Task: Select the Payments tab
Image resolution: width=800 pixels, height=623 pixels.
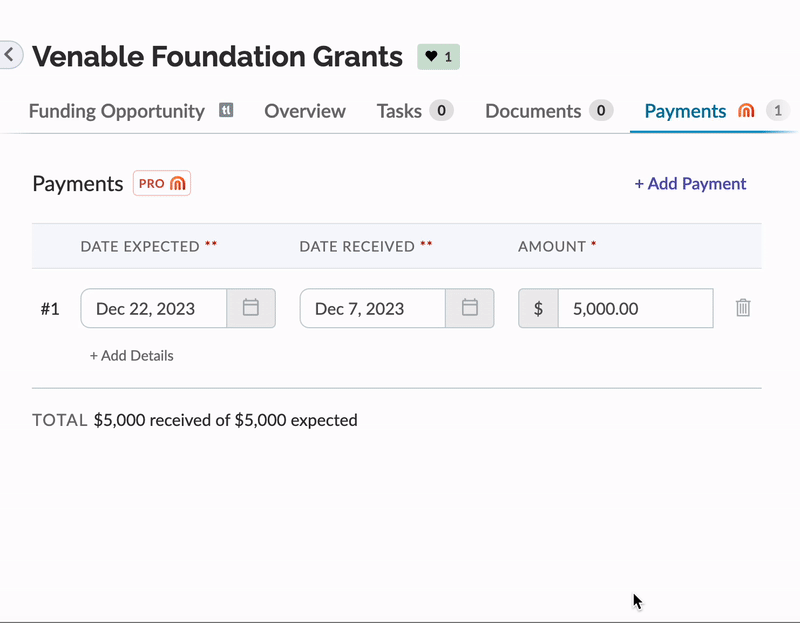Action: 685,111
